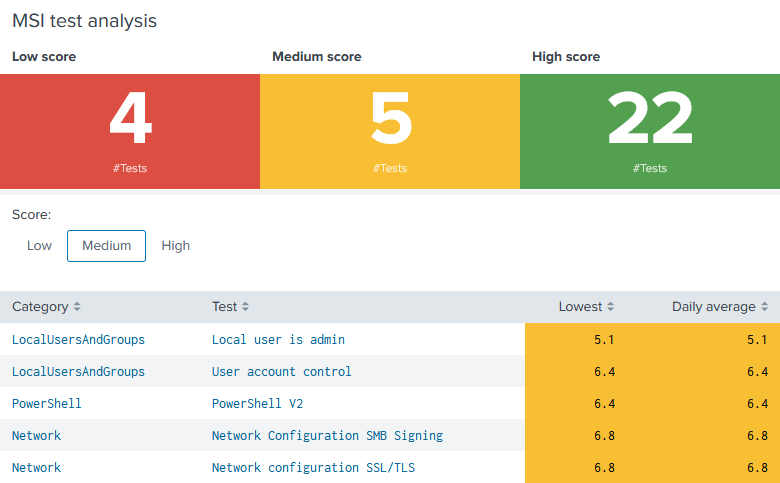Click the PowerShell category link
Screen dimensions: 780x483
[x=47, y=403]
